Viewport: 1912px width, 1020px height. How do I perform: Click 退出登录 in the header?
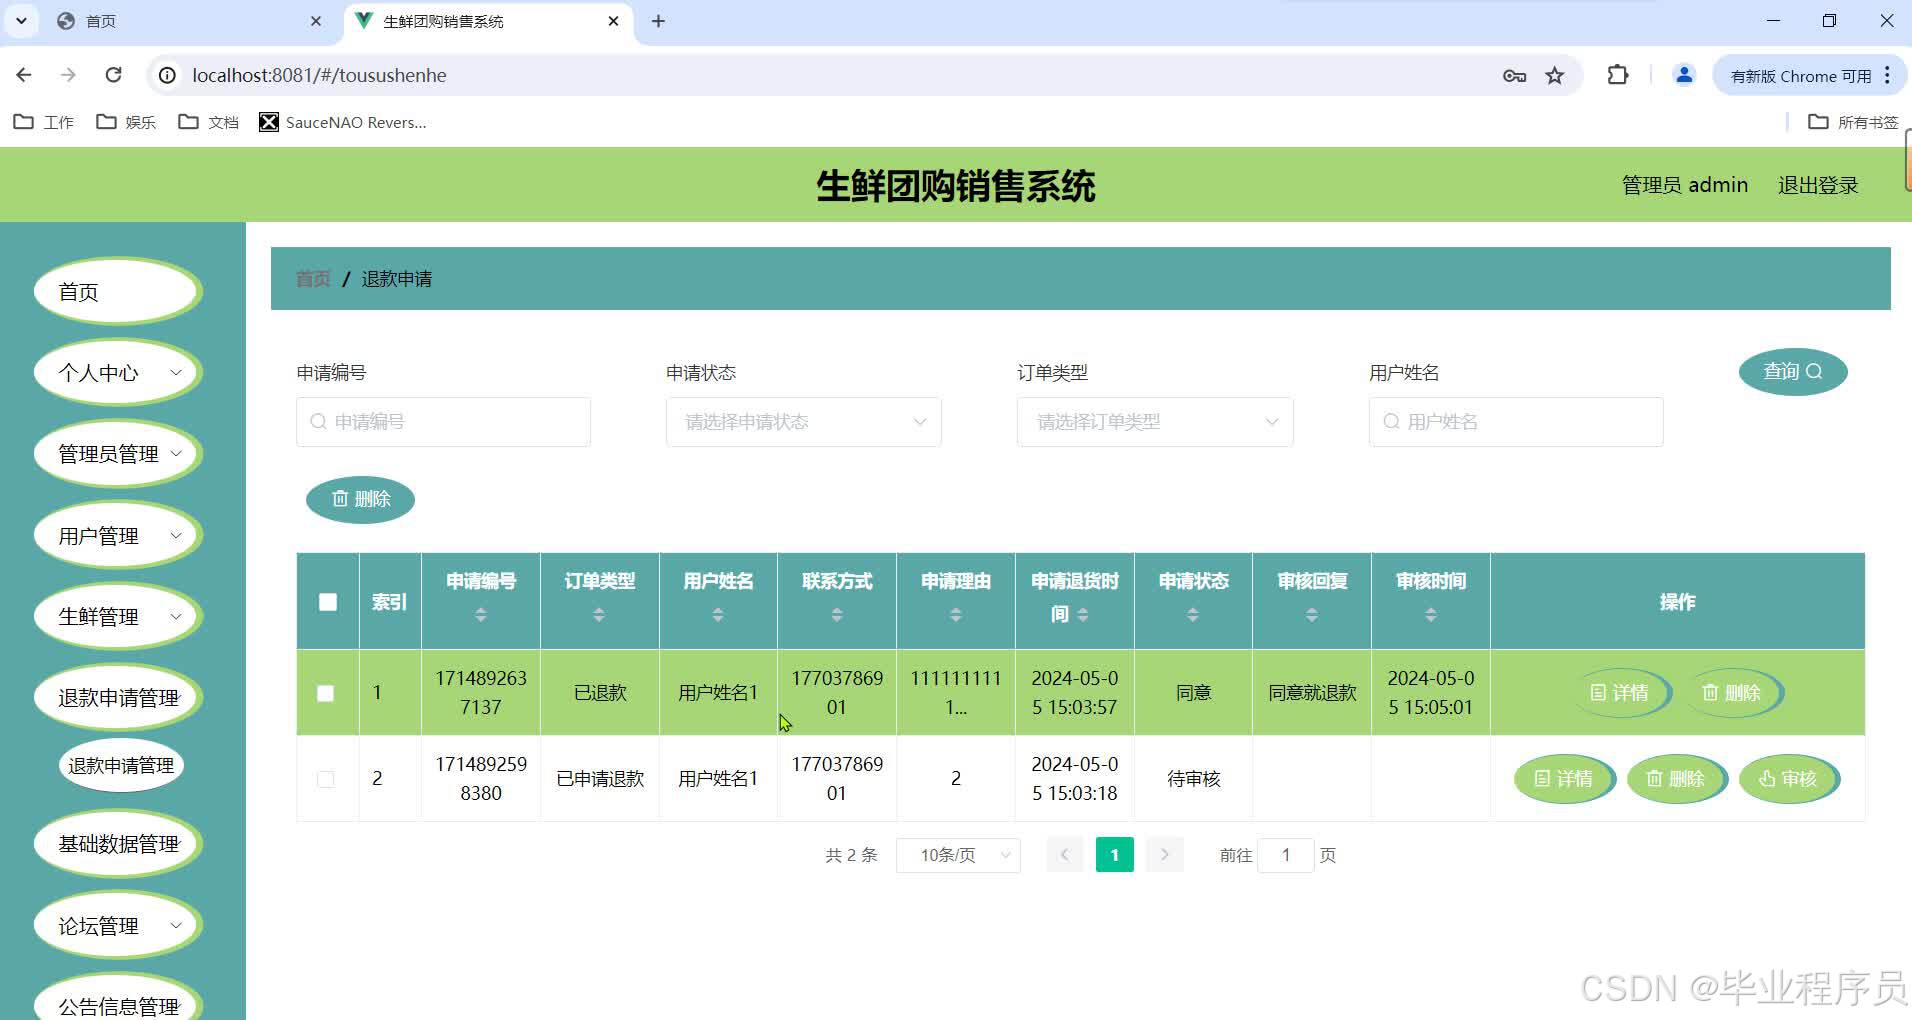click(x=1818, y=185)
